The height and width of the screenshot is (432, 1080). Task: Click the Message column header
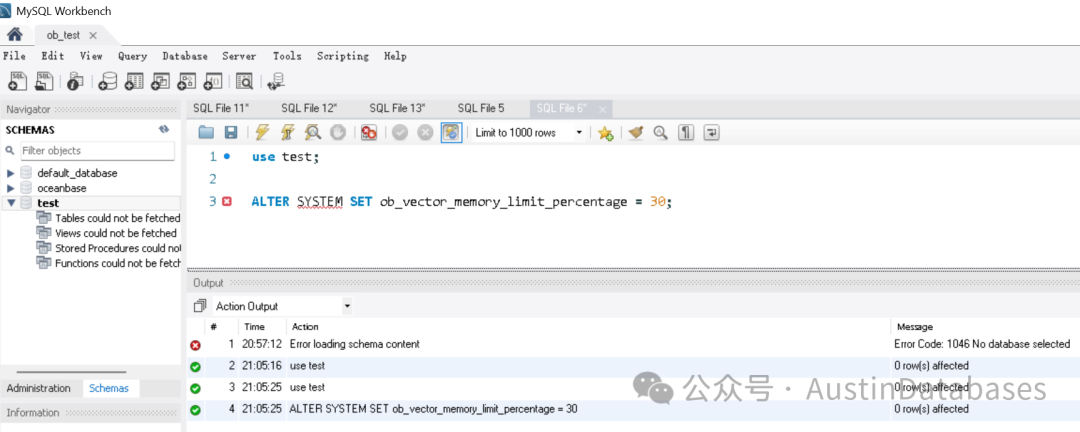[913, 327]
